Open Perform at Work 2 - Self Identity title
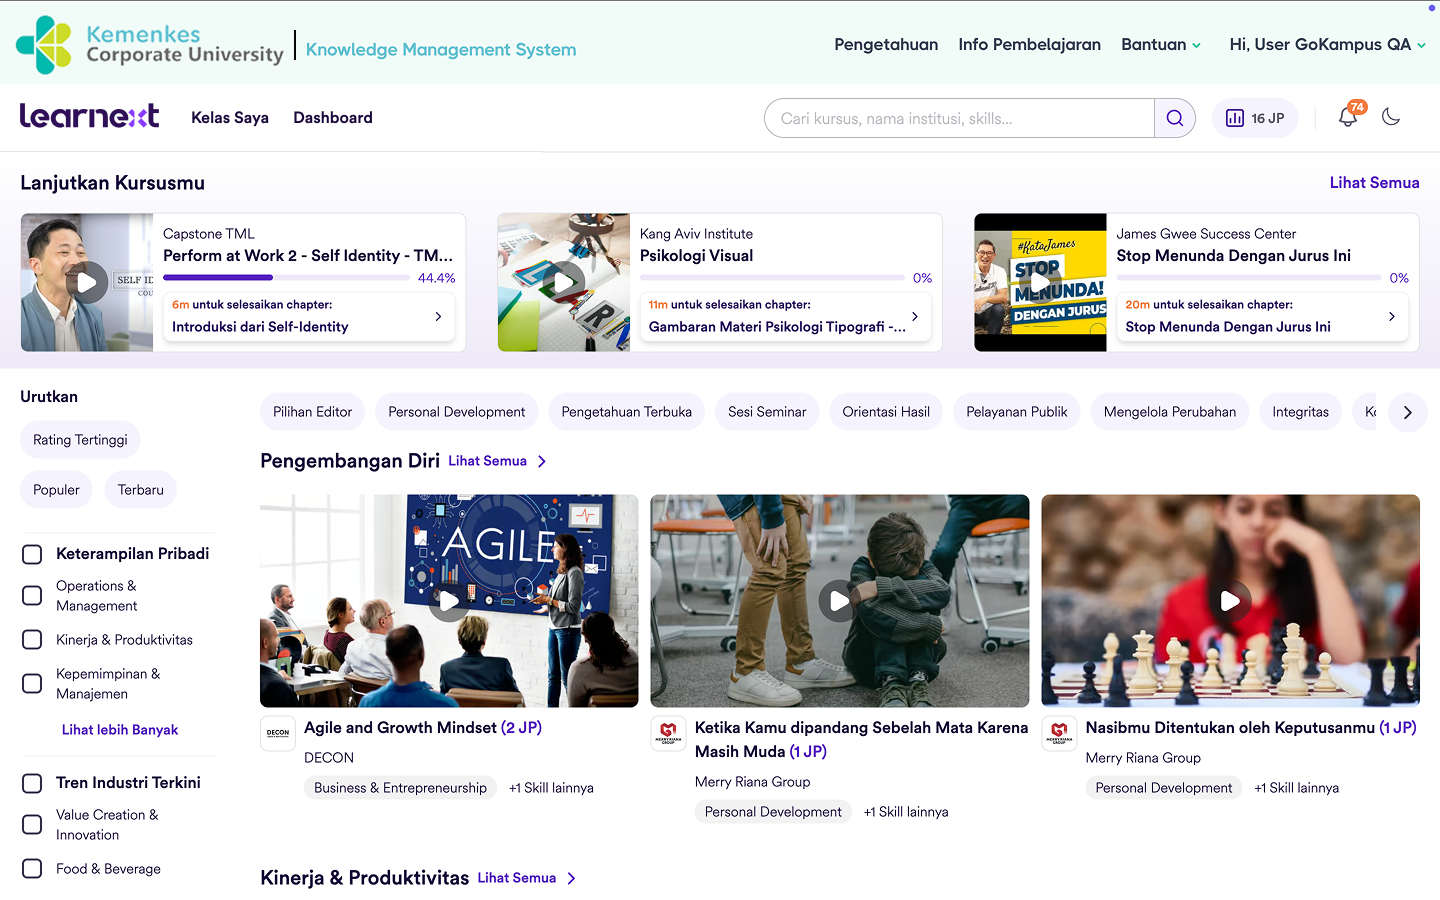1440x900 pixels. coord(308,256)
